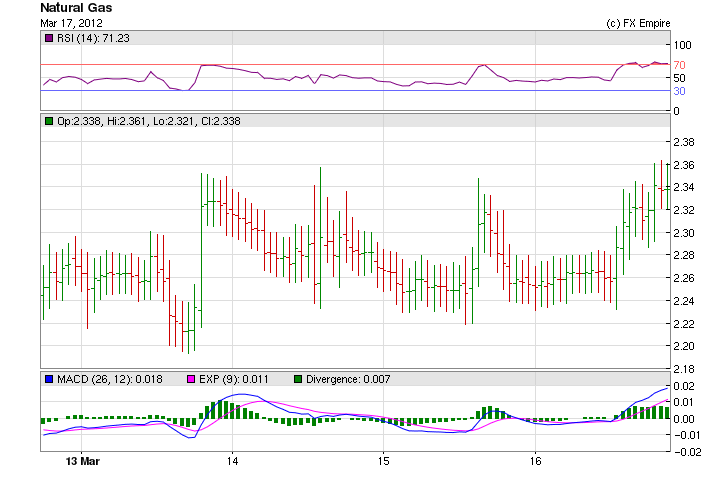The height and width of the screenshot is (487, 710).
Task: Click the "Op:2.338, Hi:2.361, Lo:2.321, Cl:2.338" readout
Action: (149, 121)
